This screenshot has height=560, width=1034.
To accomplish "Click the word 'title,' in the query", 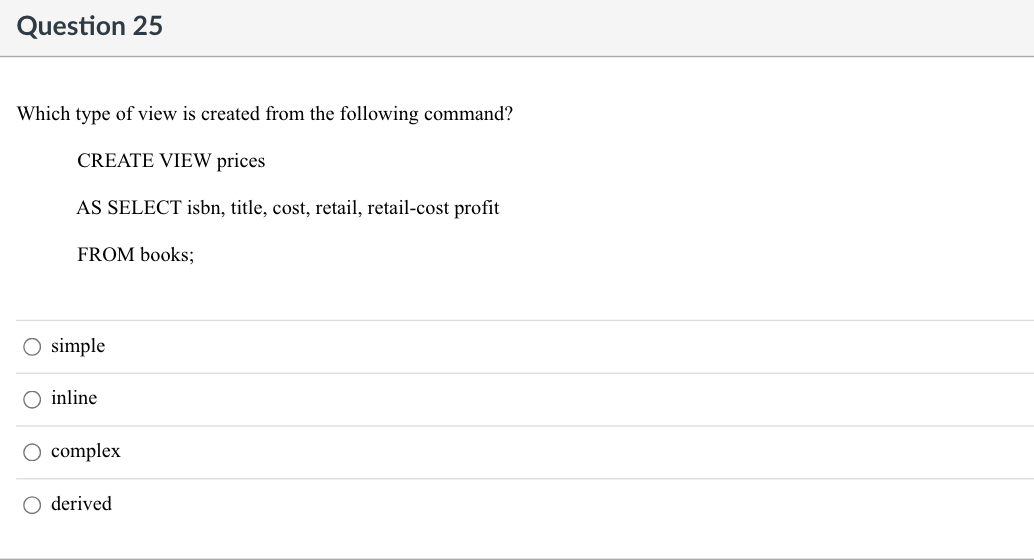I will (248, 208).
